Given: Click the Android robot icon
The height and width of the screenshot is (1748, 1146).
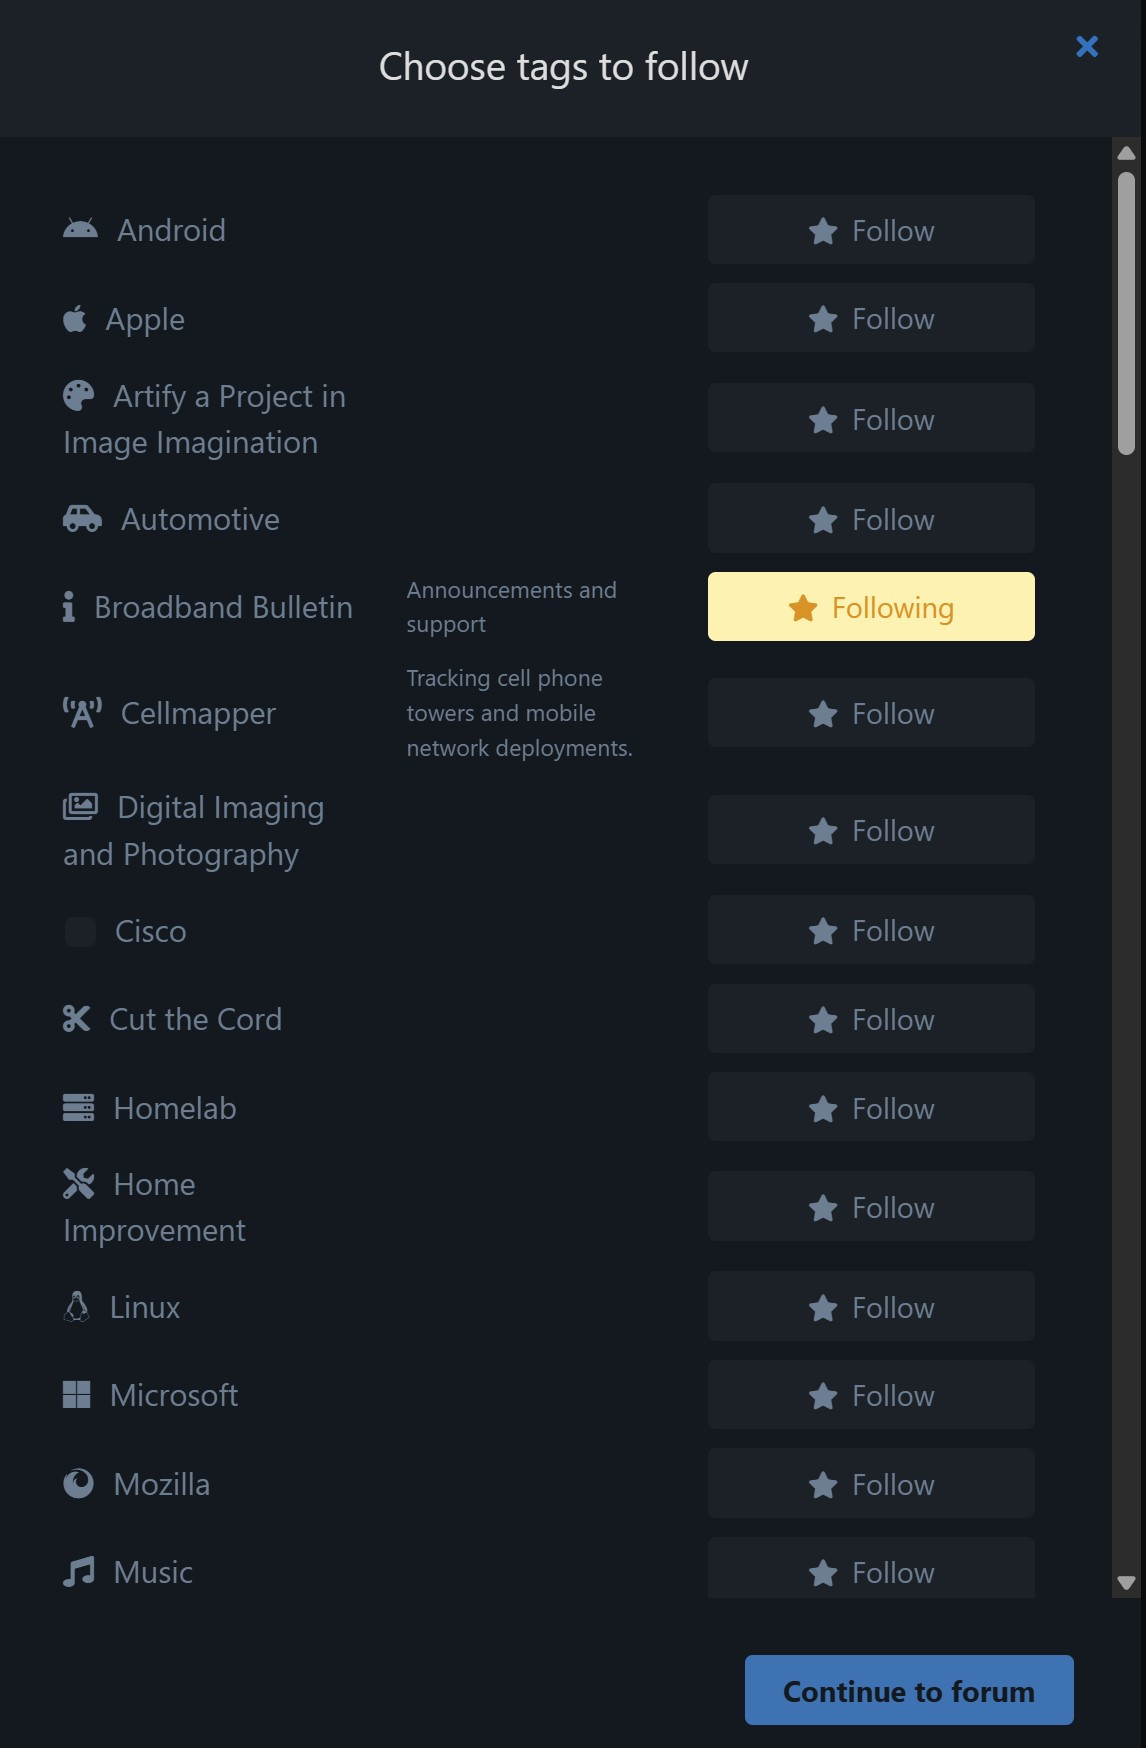Looking at the screenshot, I should (x=80, y=229).
